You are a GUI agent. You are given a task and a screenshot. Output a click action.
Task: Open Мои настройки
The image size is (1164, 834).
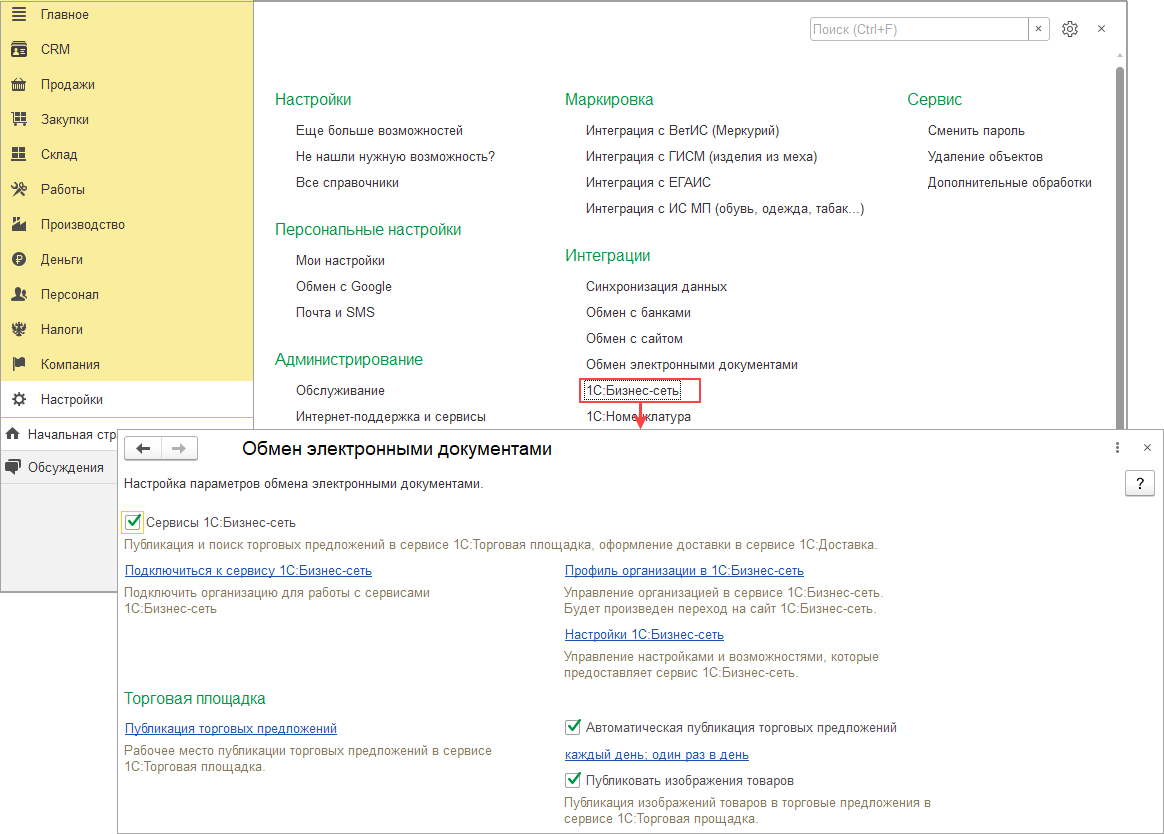[x=340, y=261]
